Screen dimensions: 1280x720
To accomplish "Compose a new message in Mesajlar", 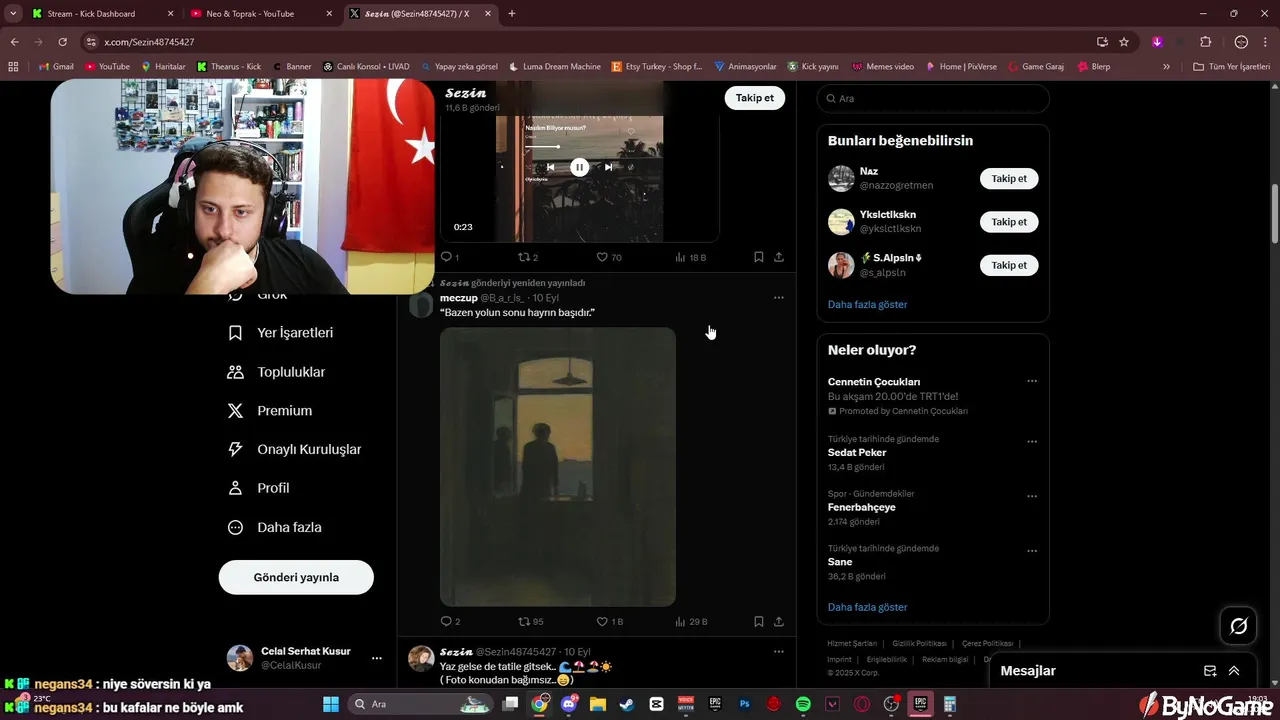I will point(1209,671).
